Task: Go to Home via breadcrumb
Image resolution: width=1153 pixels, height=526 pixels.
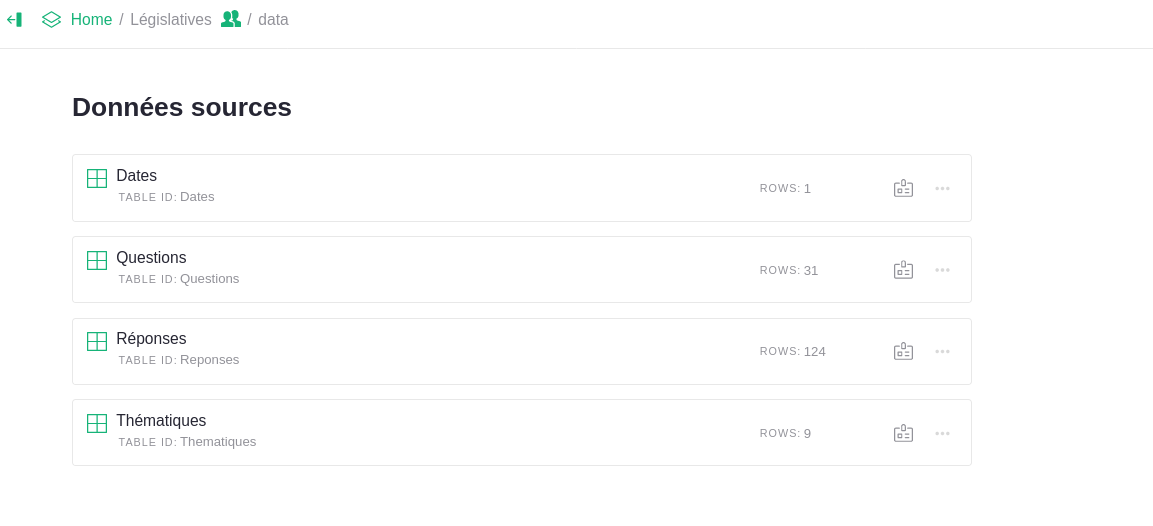Action: pos(91,20)
